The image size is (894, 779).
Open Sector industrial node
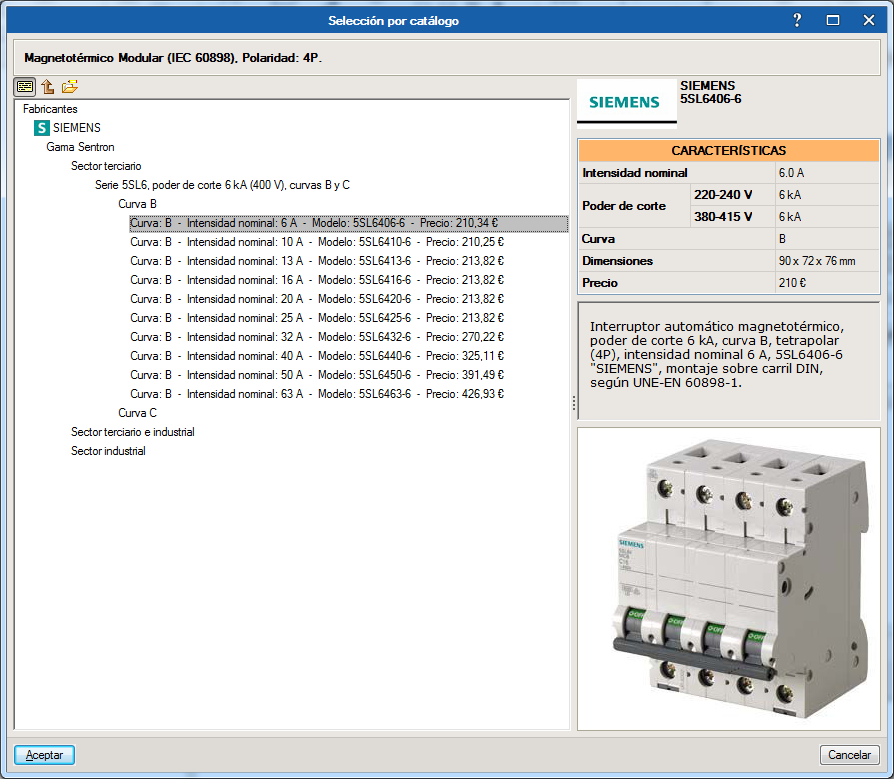pyautogui.click(x=108, y=451)
